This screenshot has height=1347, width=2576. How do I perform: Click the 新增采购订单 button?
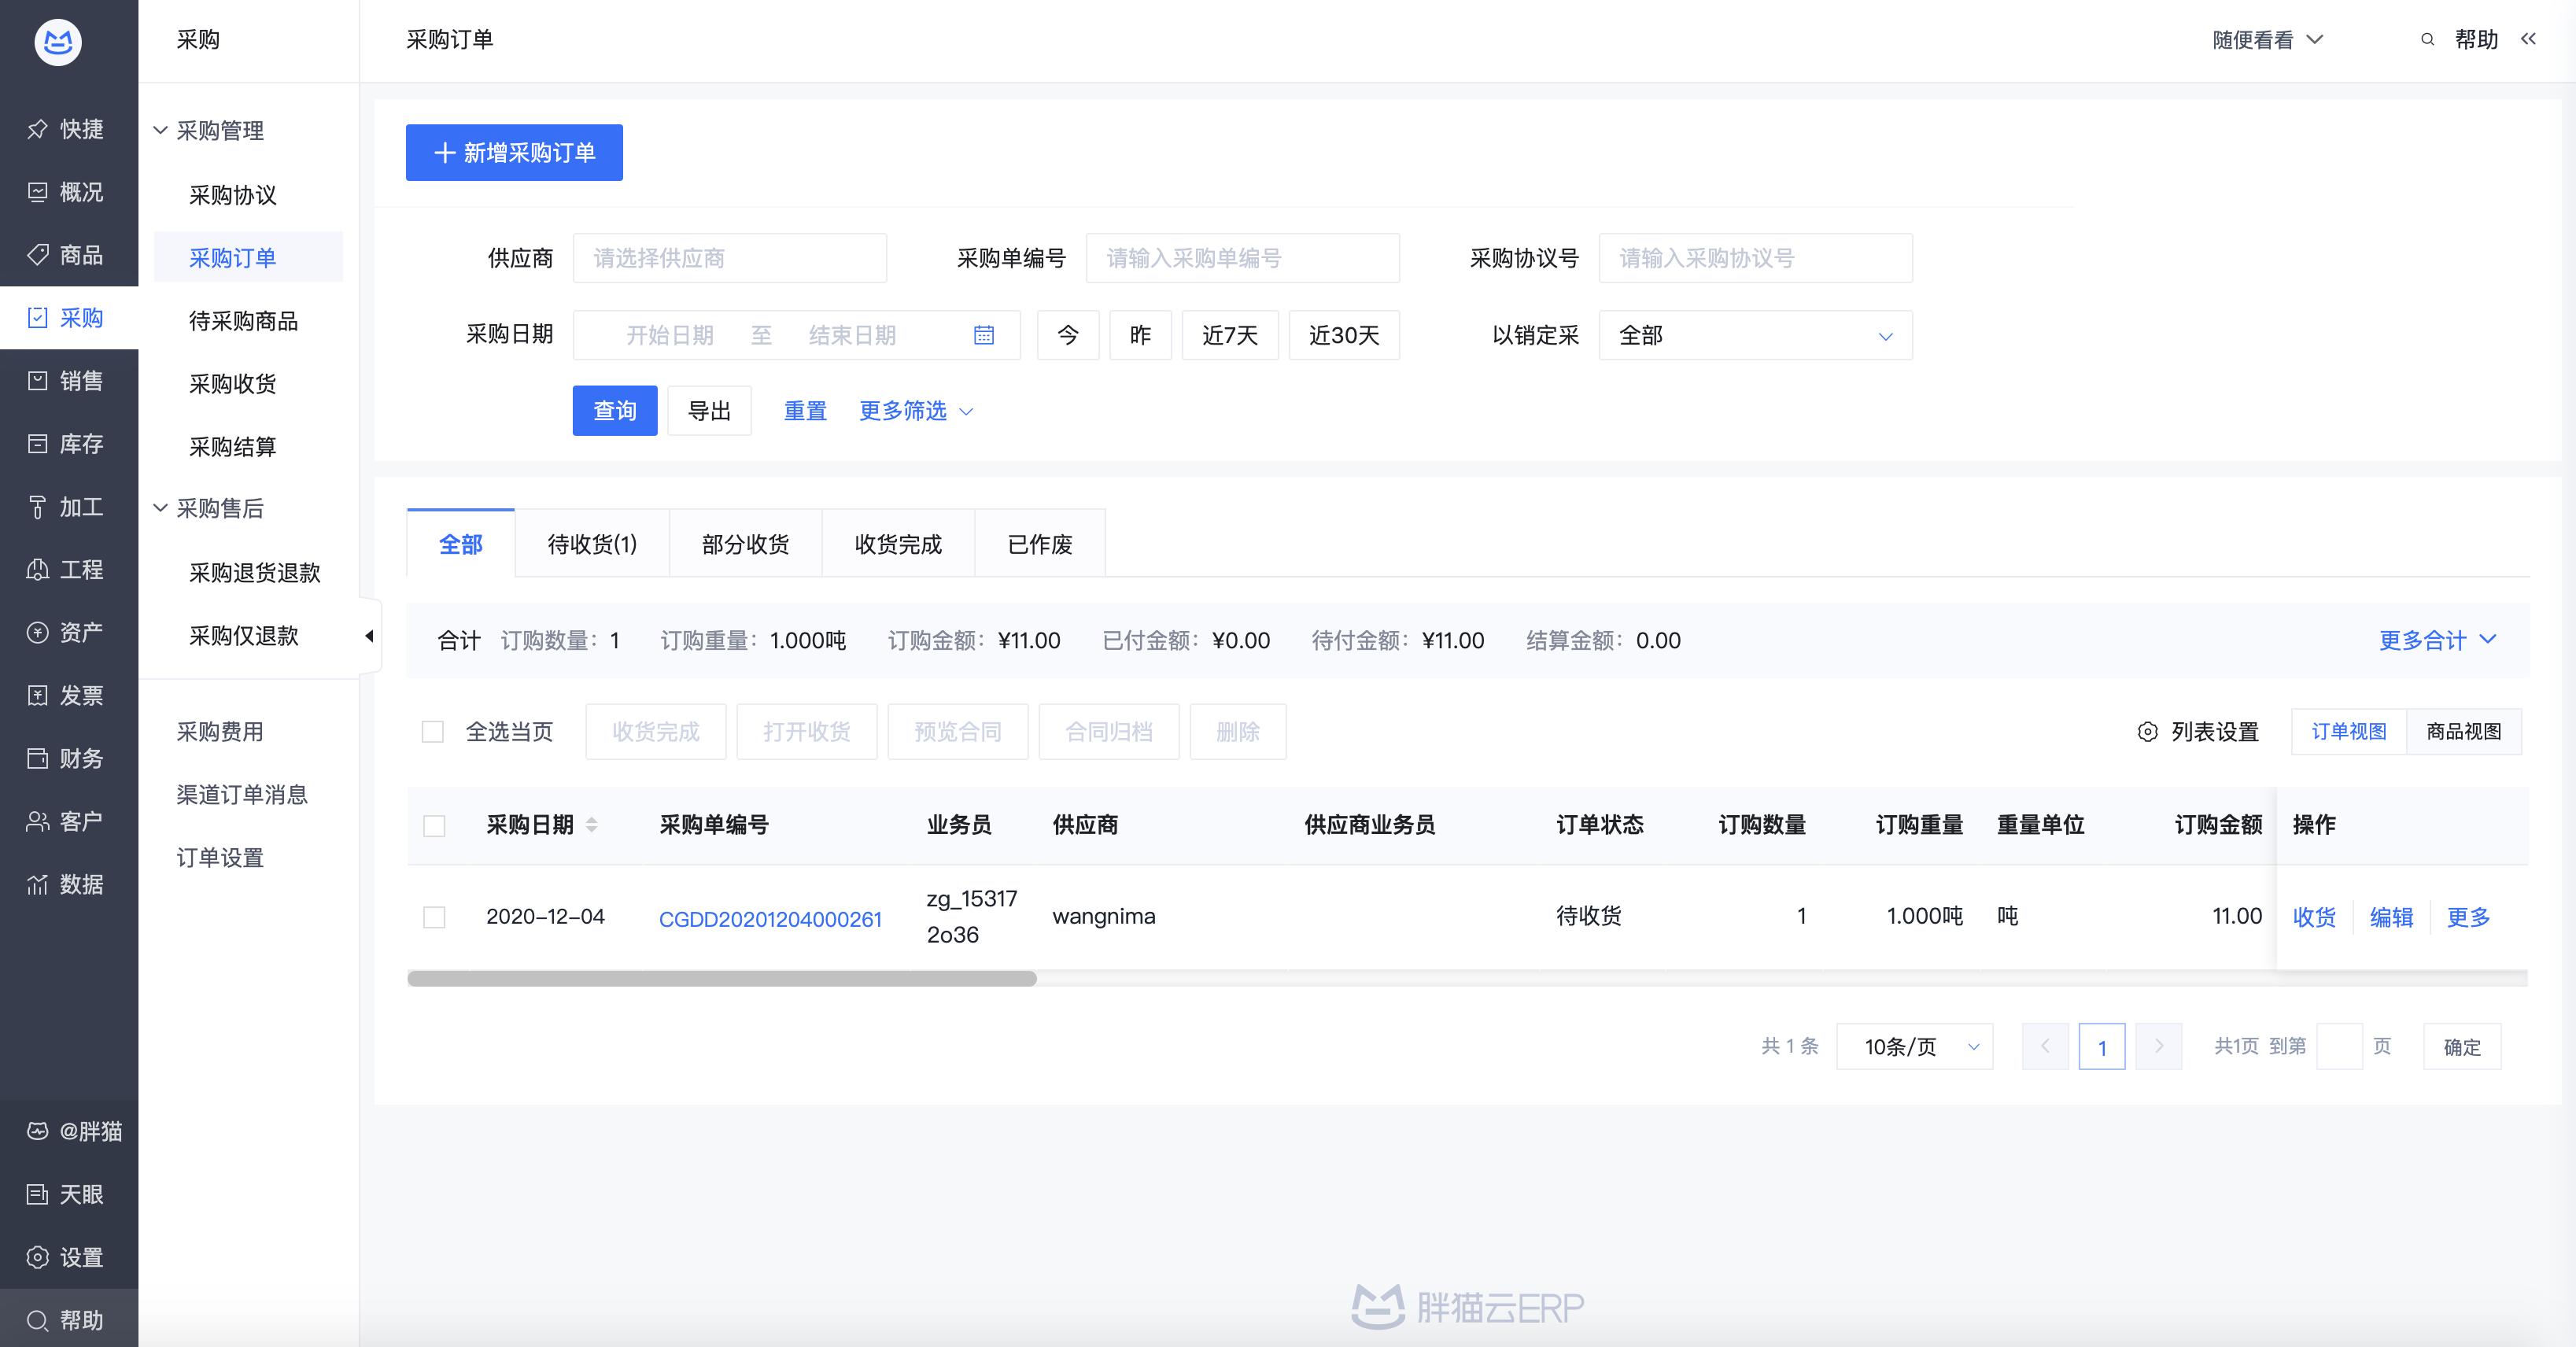pyautogui.click(x=513, y=152)
